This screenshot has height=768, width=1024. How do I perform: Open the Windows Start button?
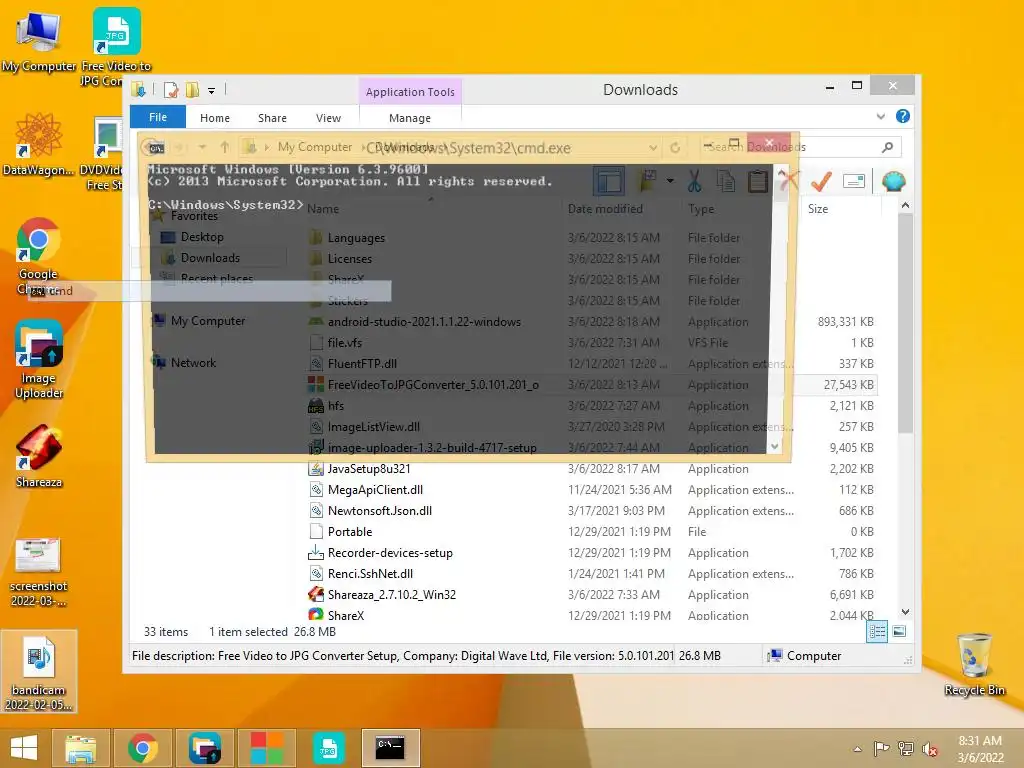tap(24, 748)
